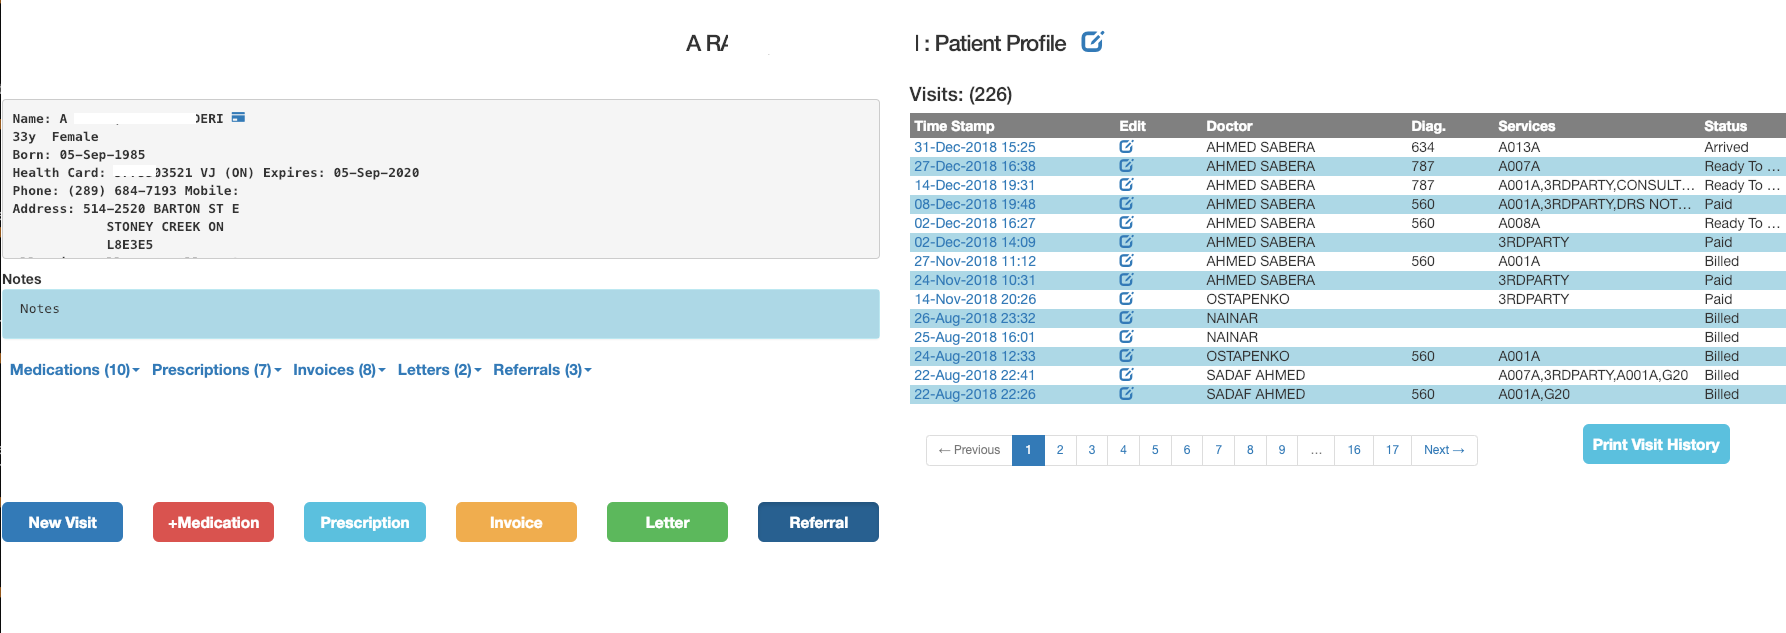Click edit icon for 14-Dec-2018 19:31 visit
This screenshot has width=1786, height=633.
(x=1126, y=185)
